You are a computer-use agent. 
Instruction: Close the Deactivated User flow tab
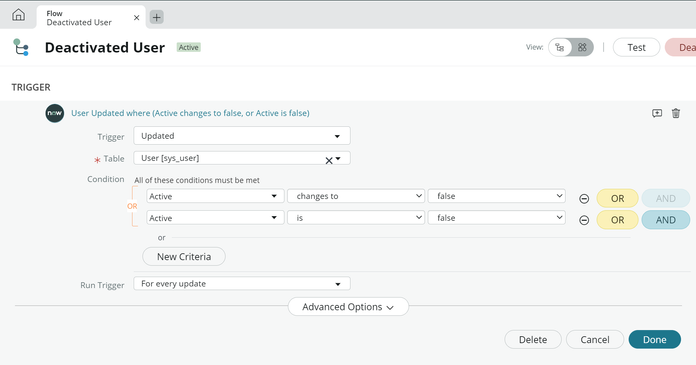[x=136, y=18]
